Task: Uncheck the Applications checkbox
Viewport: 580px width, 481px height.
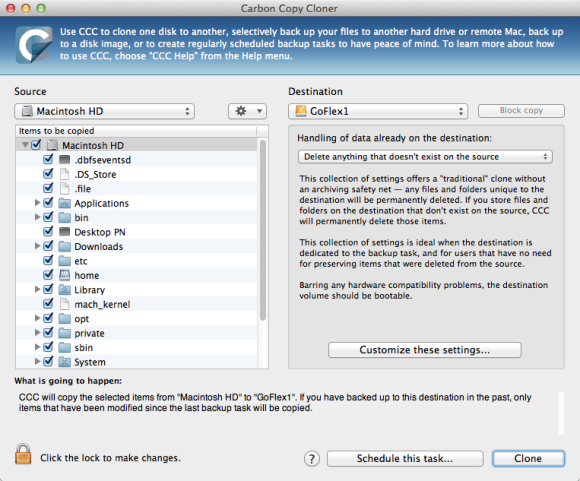Action: tap(48, 202)
